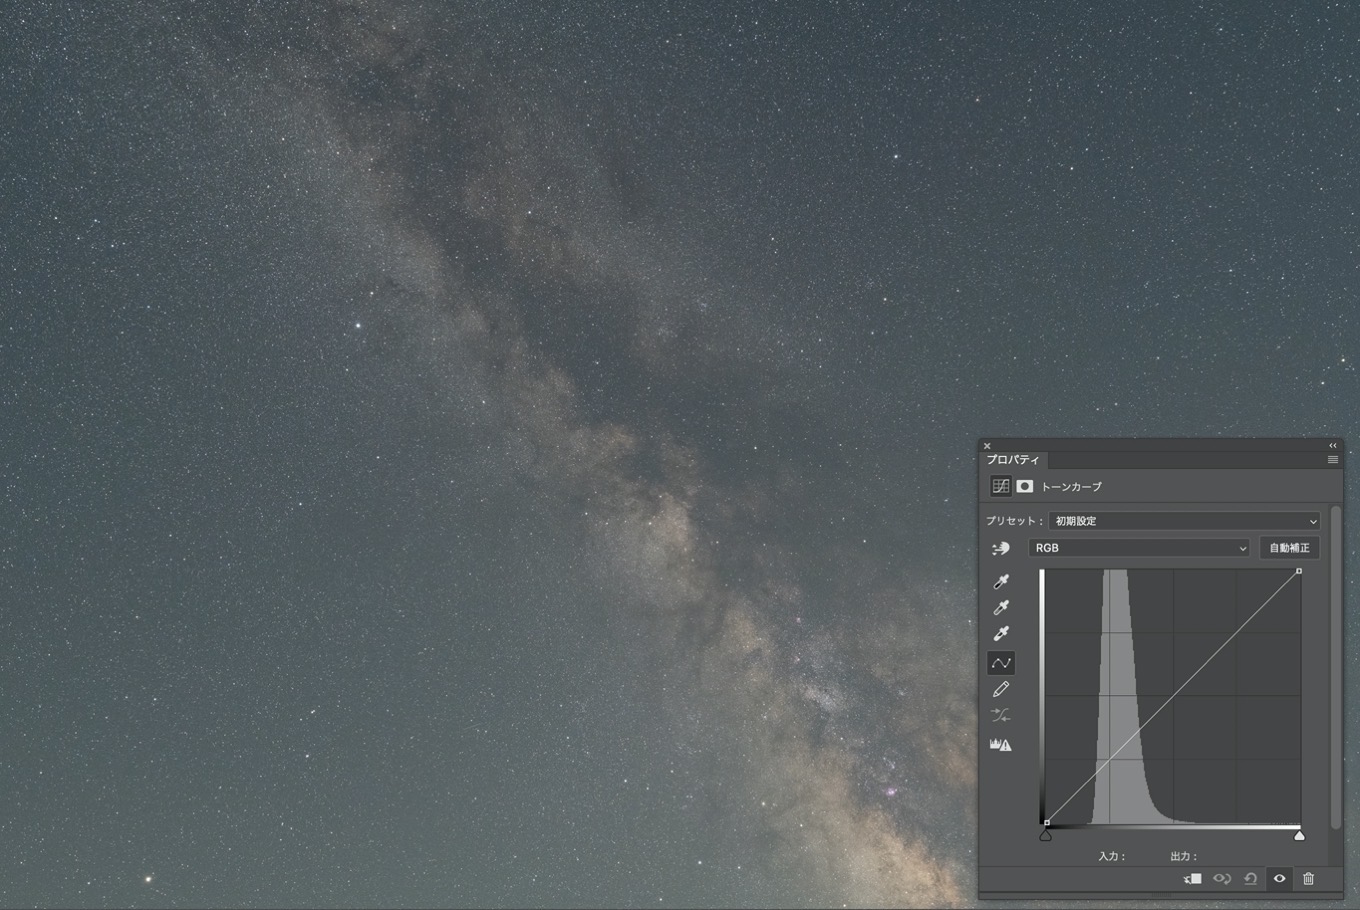The width and height of the screenshot is (1360, 910).
Task: Click the black input slider triangle
Action: (x=1045, y=835)
